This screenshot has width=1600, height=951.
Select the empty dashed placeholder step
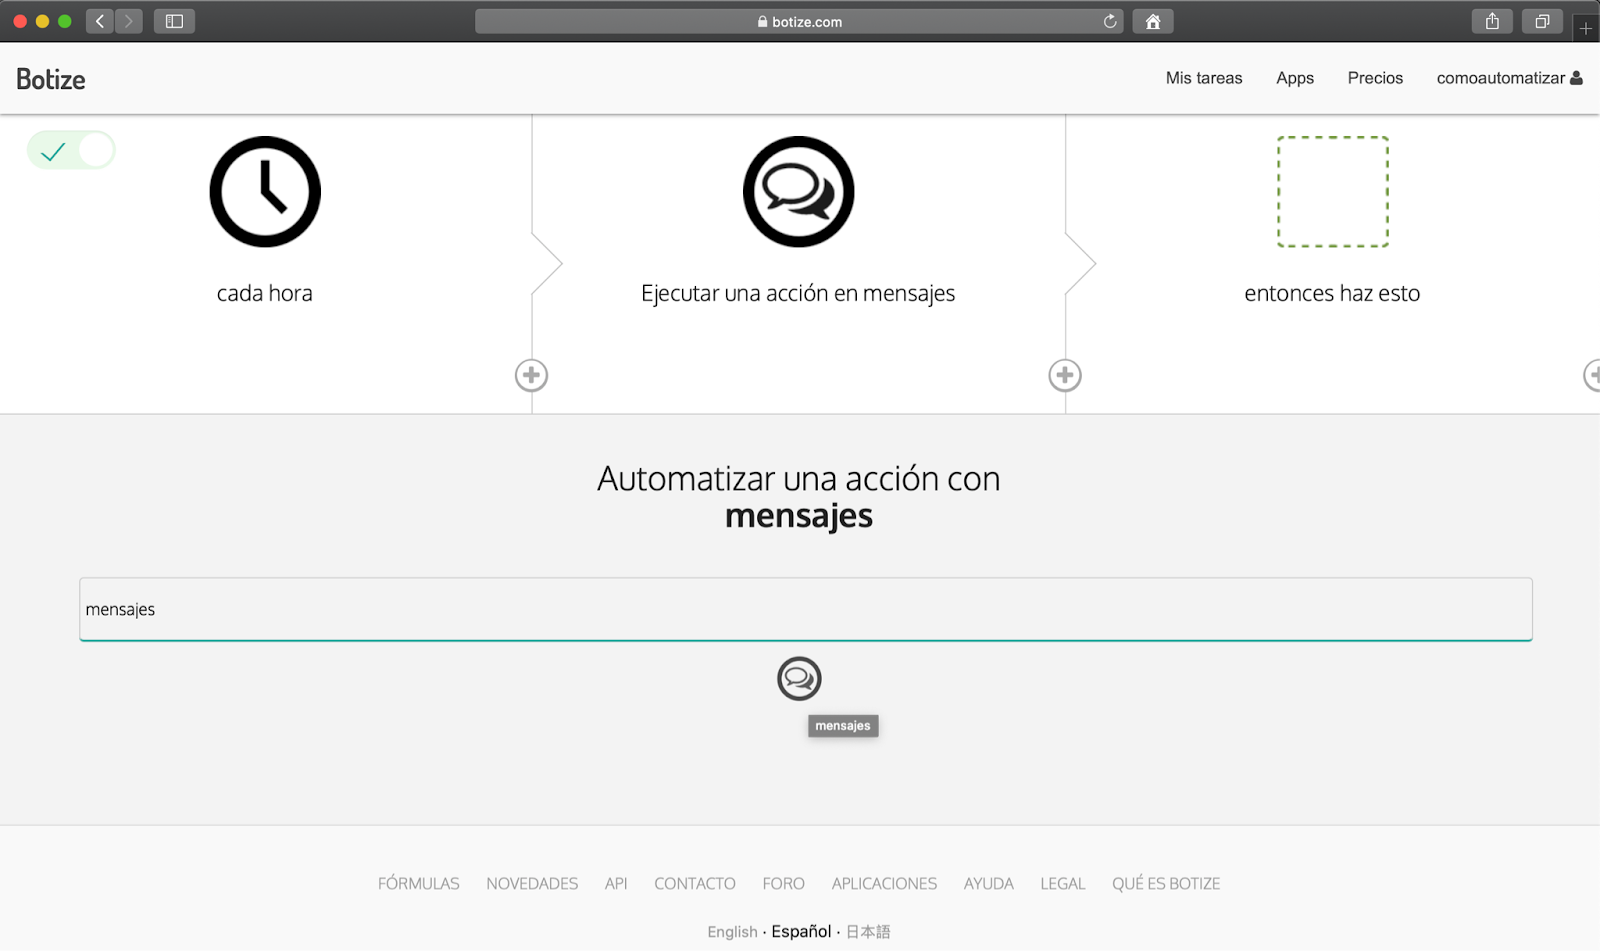click(x=1332, y=192)
